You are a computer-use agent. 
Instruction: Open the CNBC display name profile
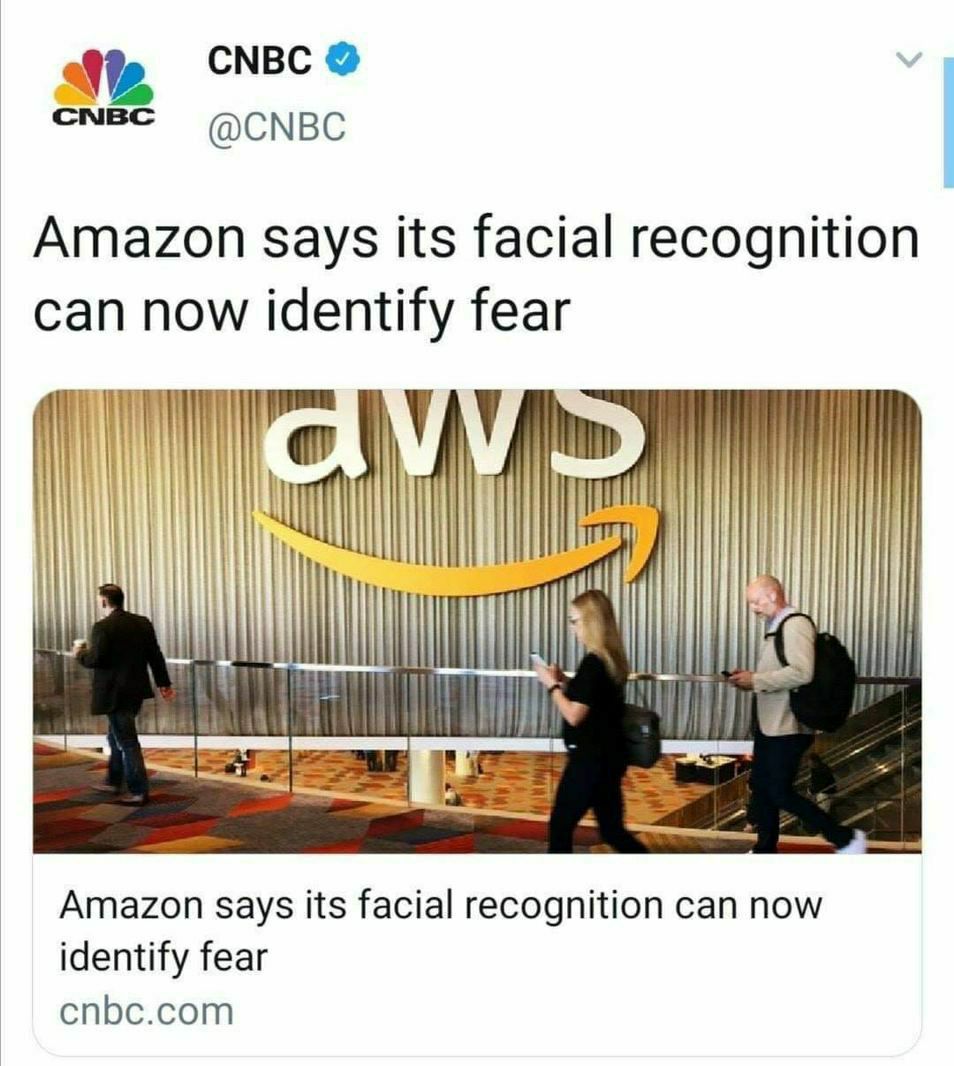click(x=260, y=60)
